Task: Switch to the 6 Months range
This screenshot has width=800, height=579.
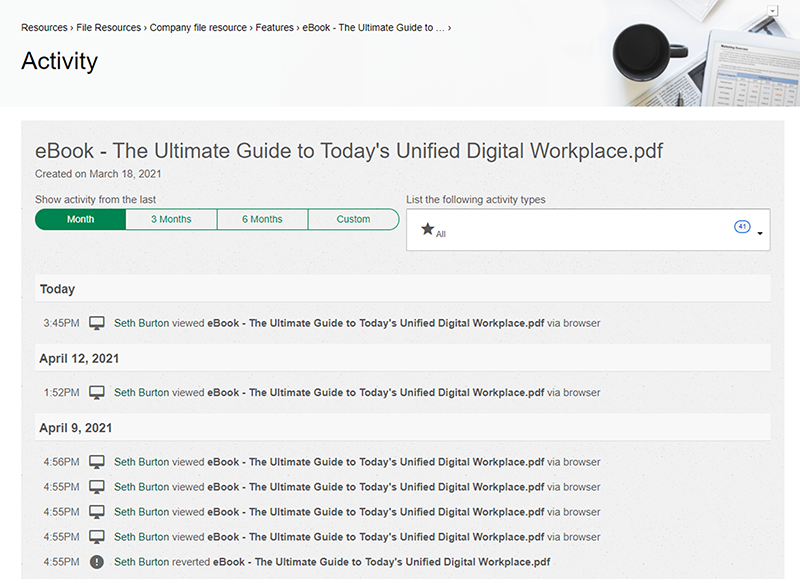Action: coord(262,219)
